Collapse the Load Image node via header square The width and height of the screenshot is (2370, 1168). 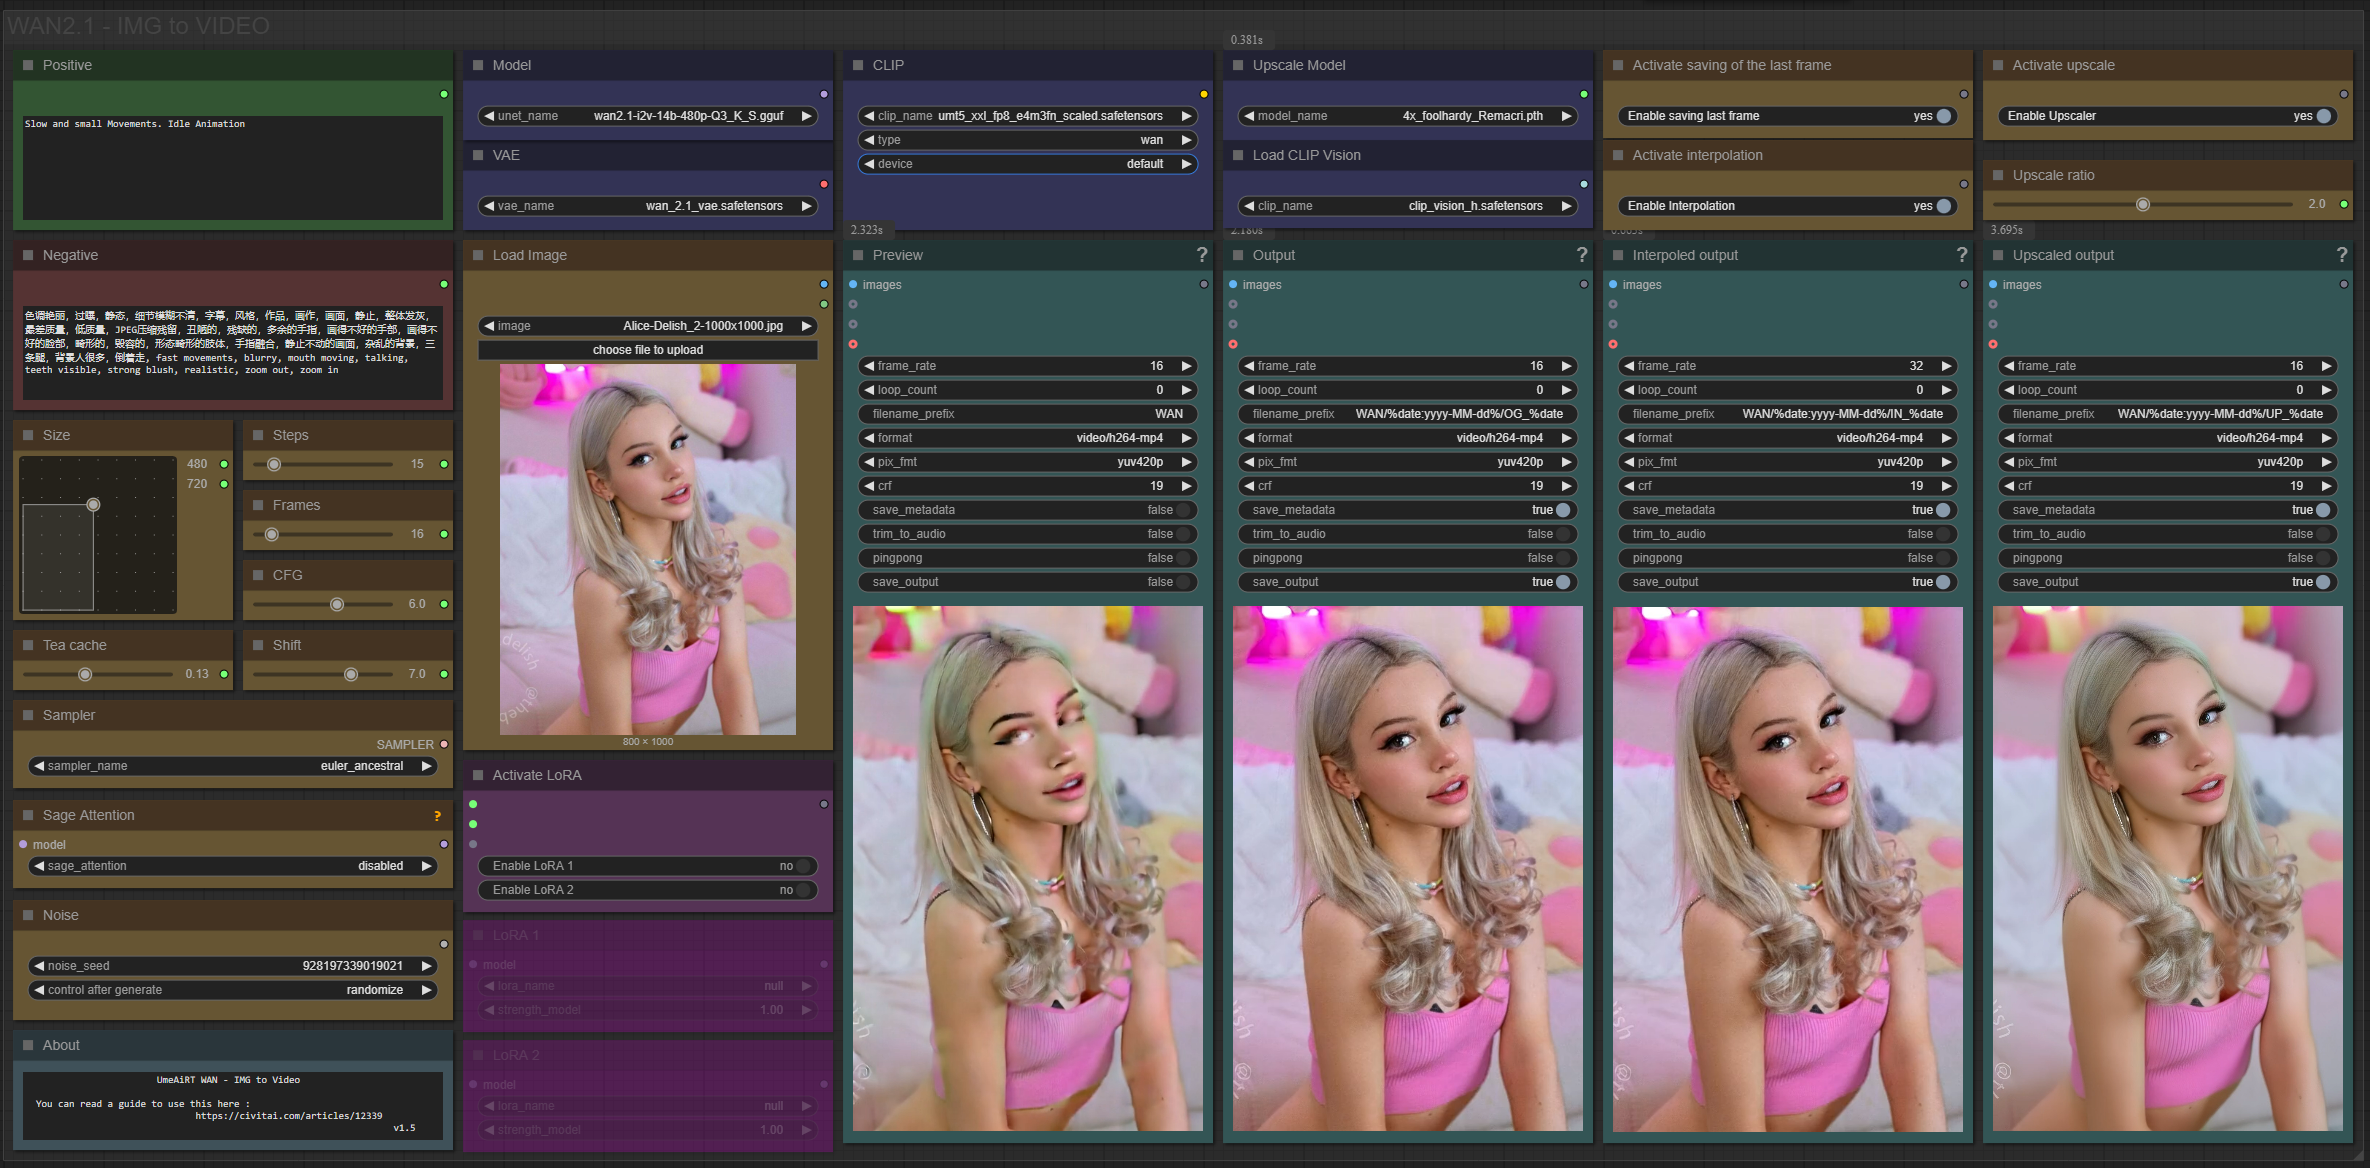coord(478,255)
